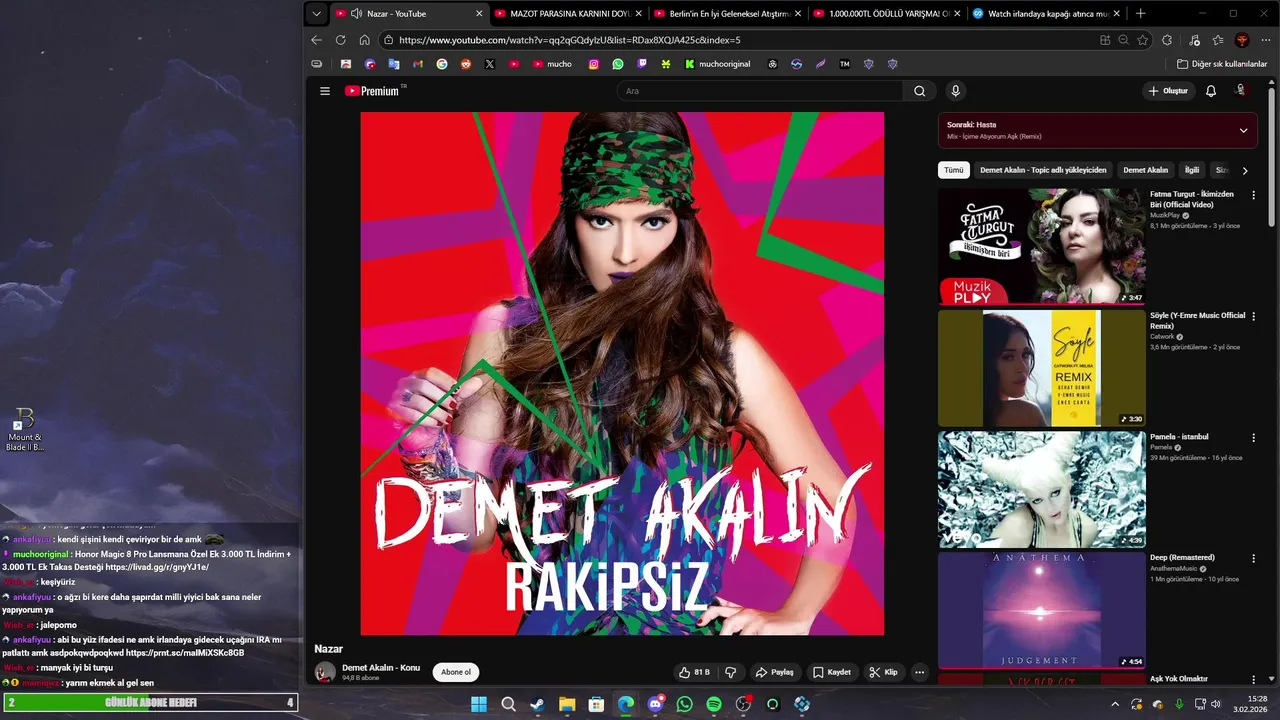Open a new browser tab
The image size is (1280, 720).
tap(1140, 14)
